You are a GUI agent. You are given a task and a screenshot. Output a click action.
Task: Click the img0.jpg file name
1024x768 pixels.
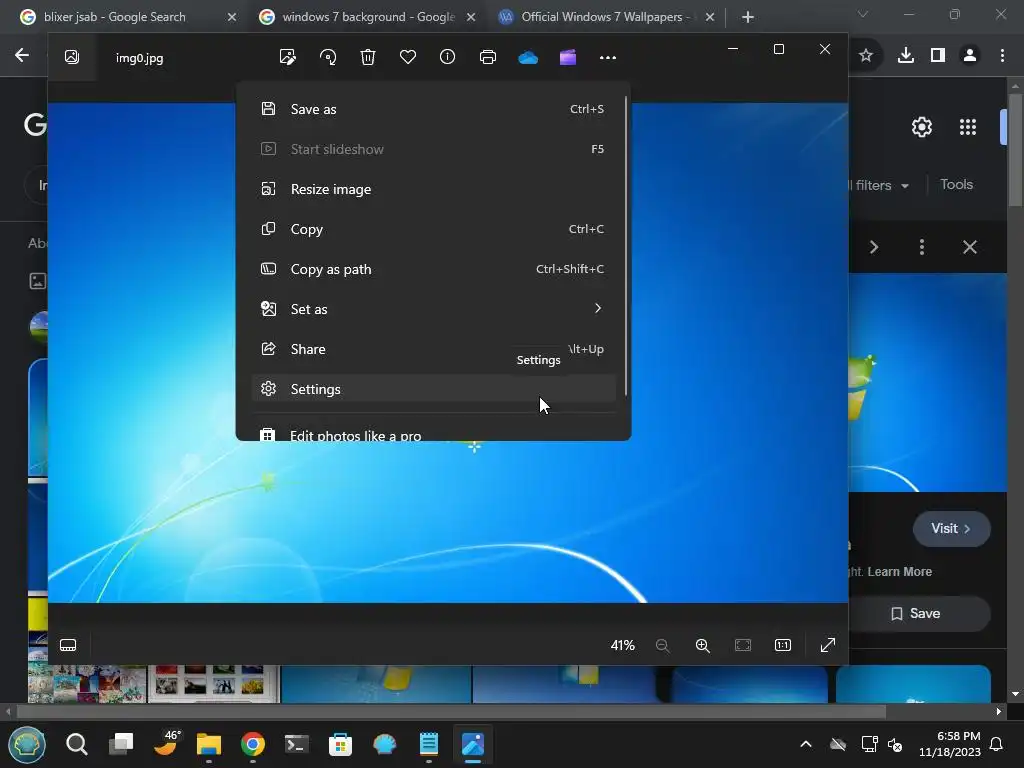click(x=139, y=58)
